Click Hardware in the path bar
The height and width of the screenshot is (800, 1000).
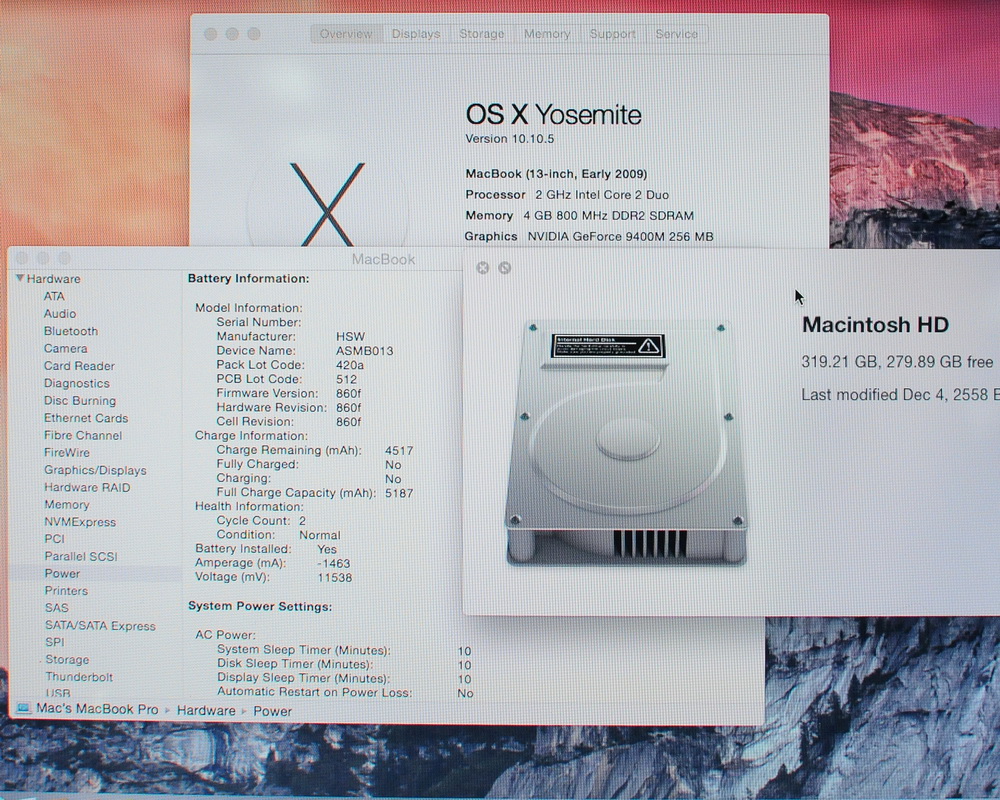(x=206, y=710)
